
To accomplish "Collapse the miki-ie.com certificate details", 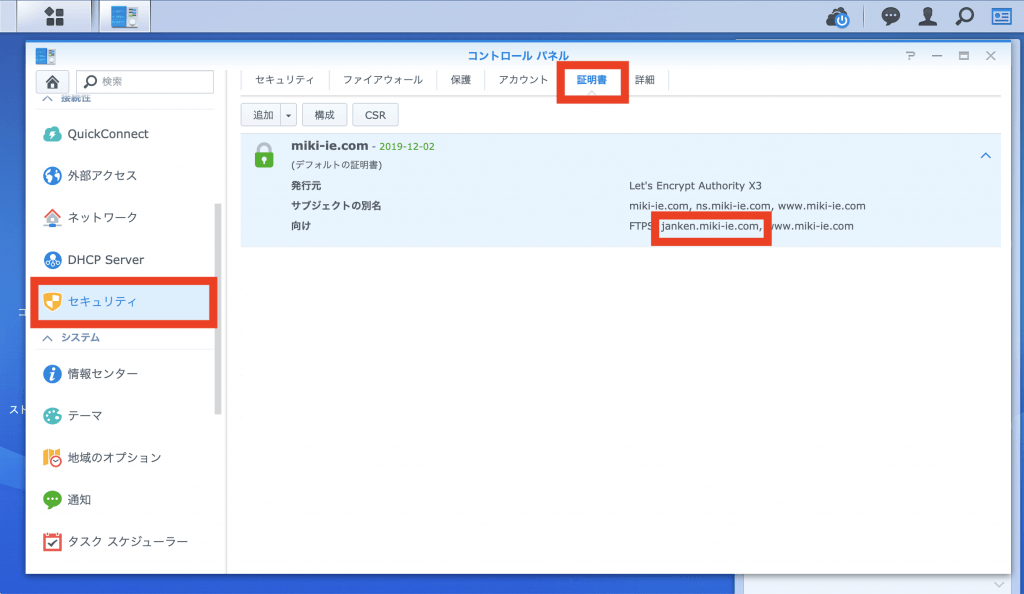I will click(985, 156).
